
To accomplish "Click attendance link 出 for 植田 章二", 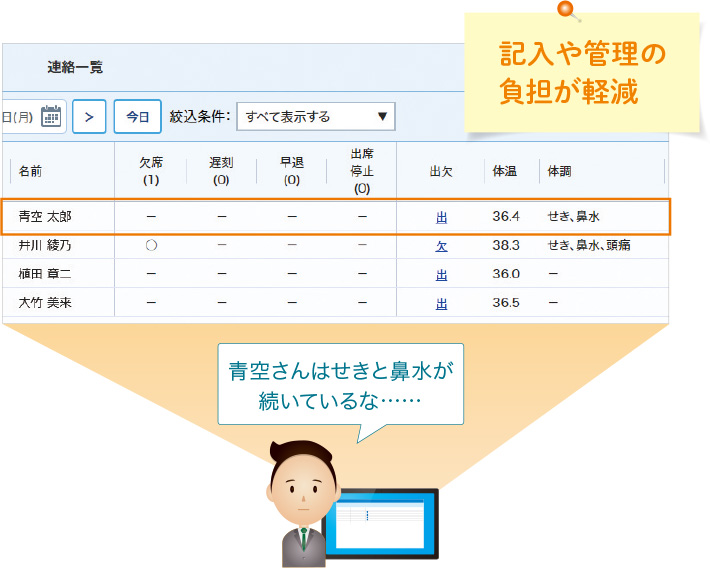I will [441, 275].
